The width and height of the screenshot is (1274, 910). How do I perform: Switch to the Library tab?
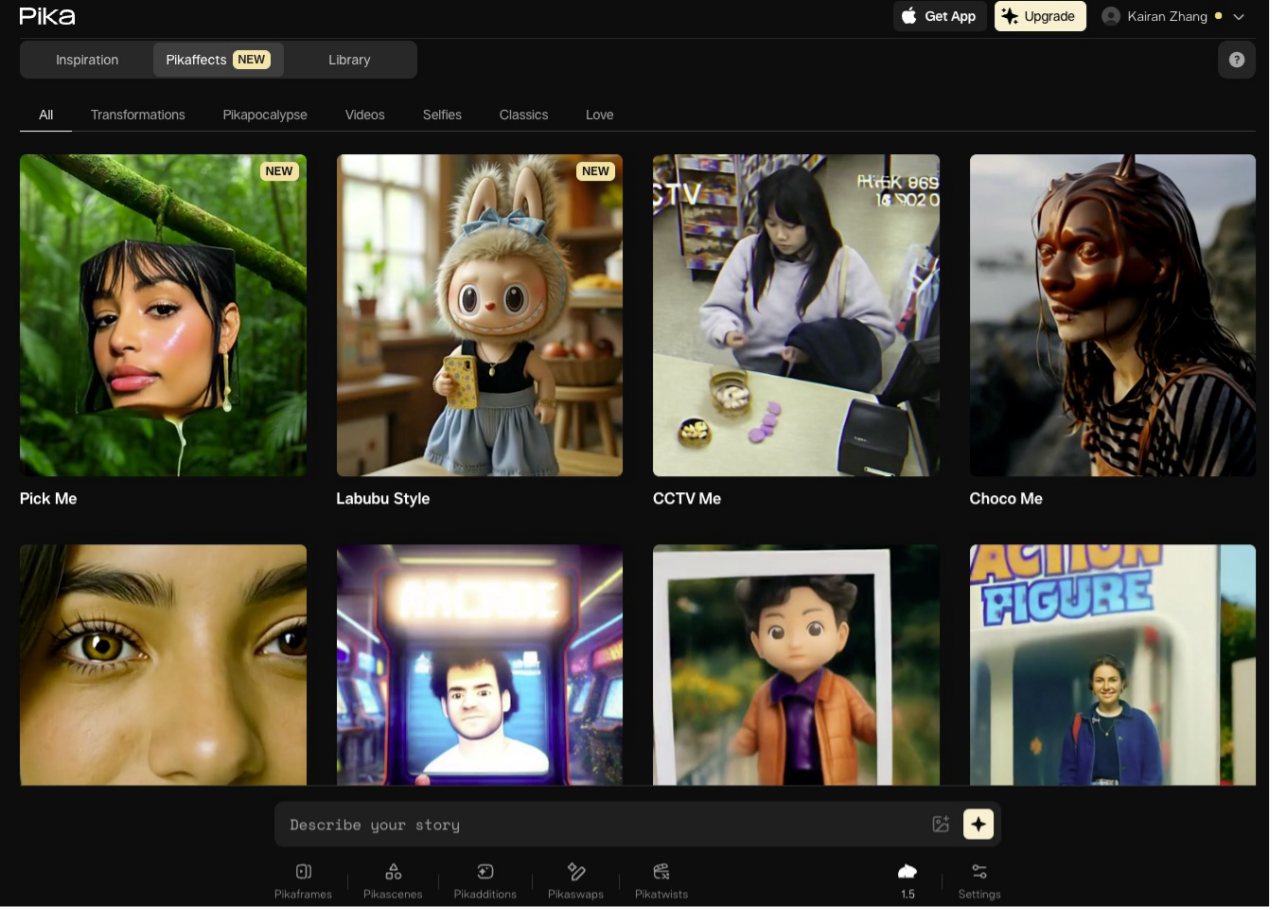[x=349, y=60]
